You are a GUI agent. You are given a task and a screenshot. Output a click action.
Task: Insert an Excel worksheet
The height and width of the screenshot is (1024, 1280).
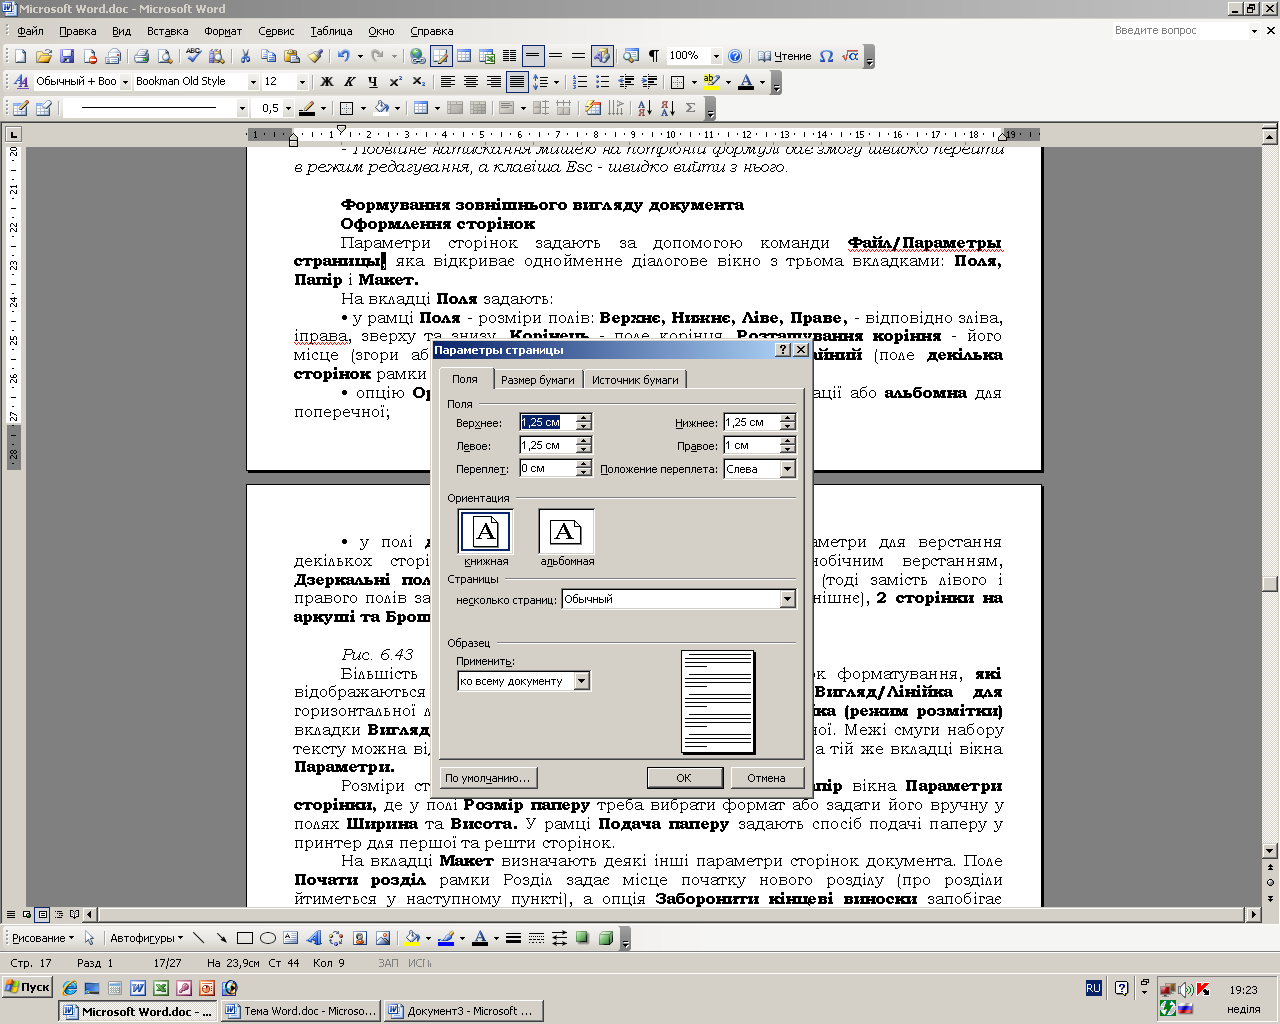point(487,56)
